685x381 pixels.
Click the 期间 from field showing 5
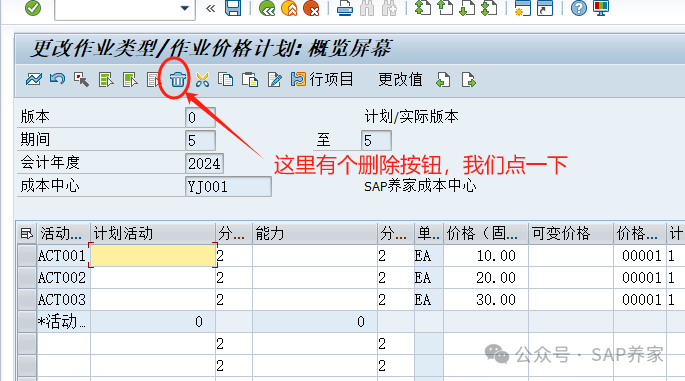pyautogui.click(x=200, y=141)
